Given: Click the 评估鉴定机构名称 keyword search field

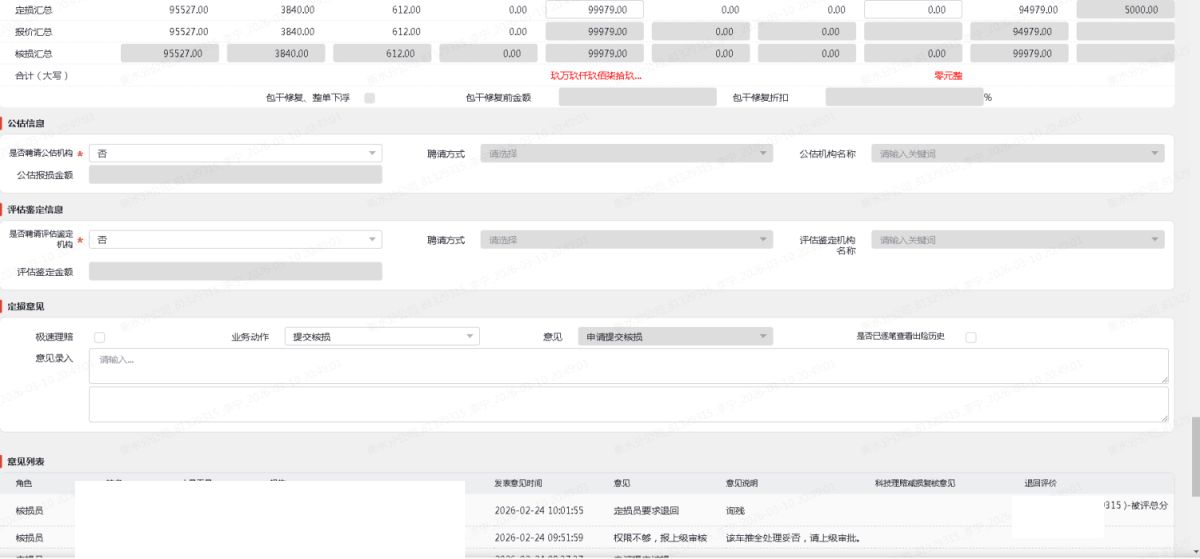Looking at the screenshot, I should tap(1017, 240).
